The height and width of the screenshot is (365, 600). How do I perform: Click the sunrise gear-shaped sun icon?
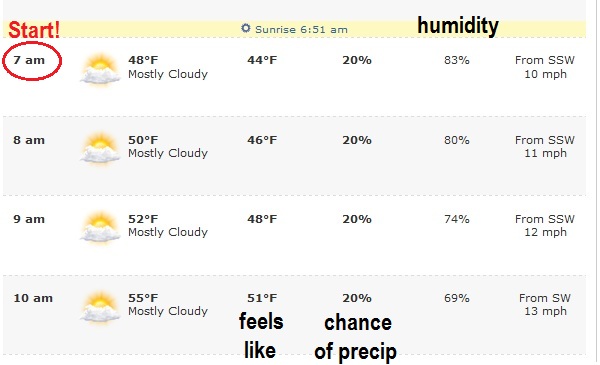(x=246, y=28)
